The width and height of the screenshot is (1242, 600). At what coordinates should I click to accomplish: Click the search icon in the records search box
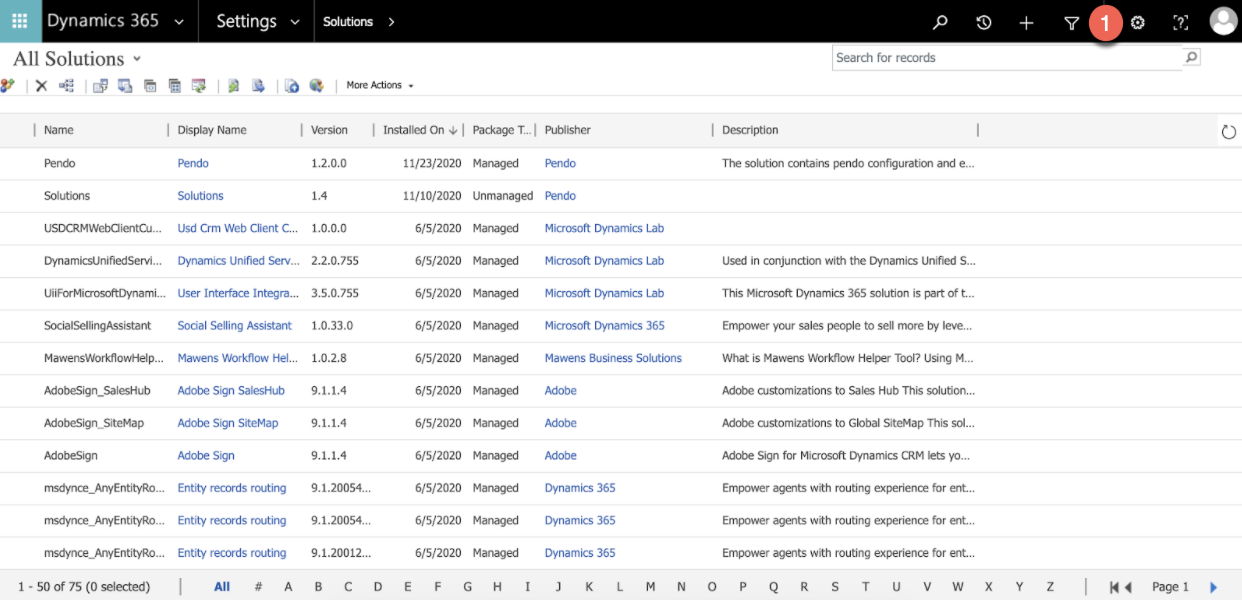(x=1191, y=58)
